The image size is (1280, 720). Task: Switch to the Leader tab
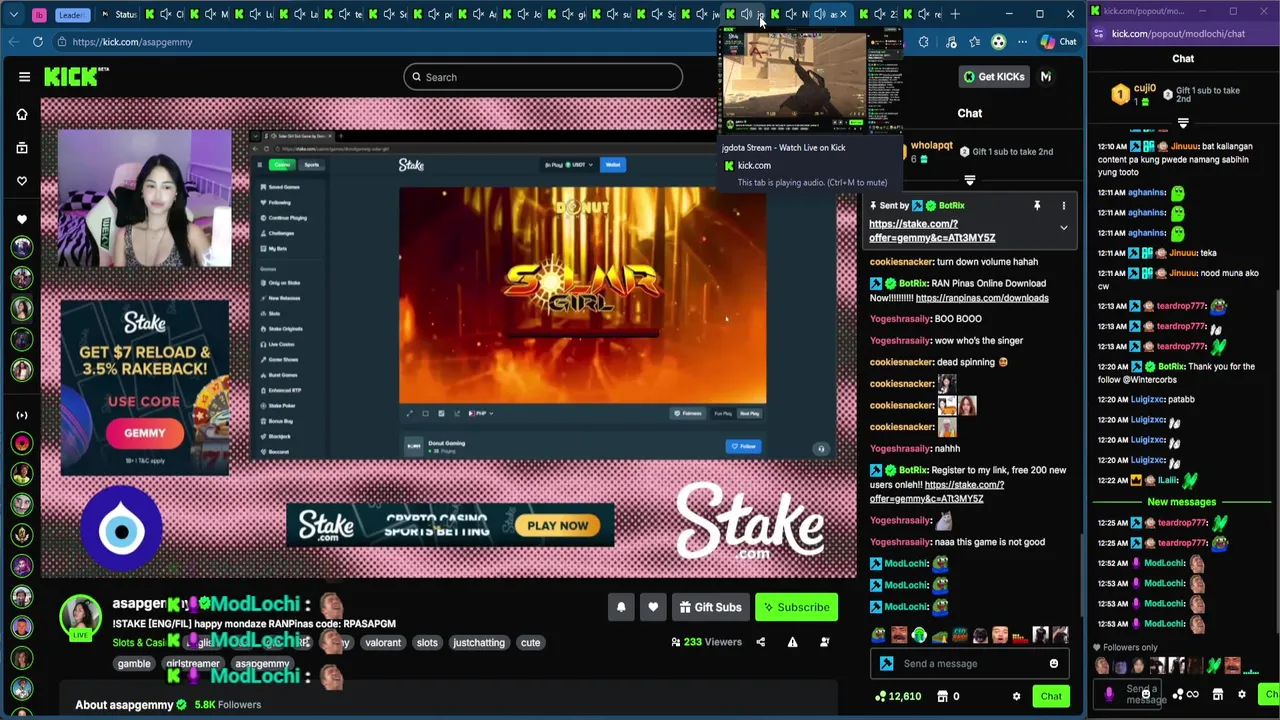[72, 14]
